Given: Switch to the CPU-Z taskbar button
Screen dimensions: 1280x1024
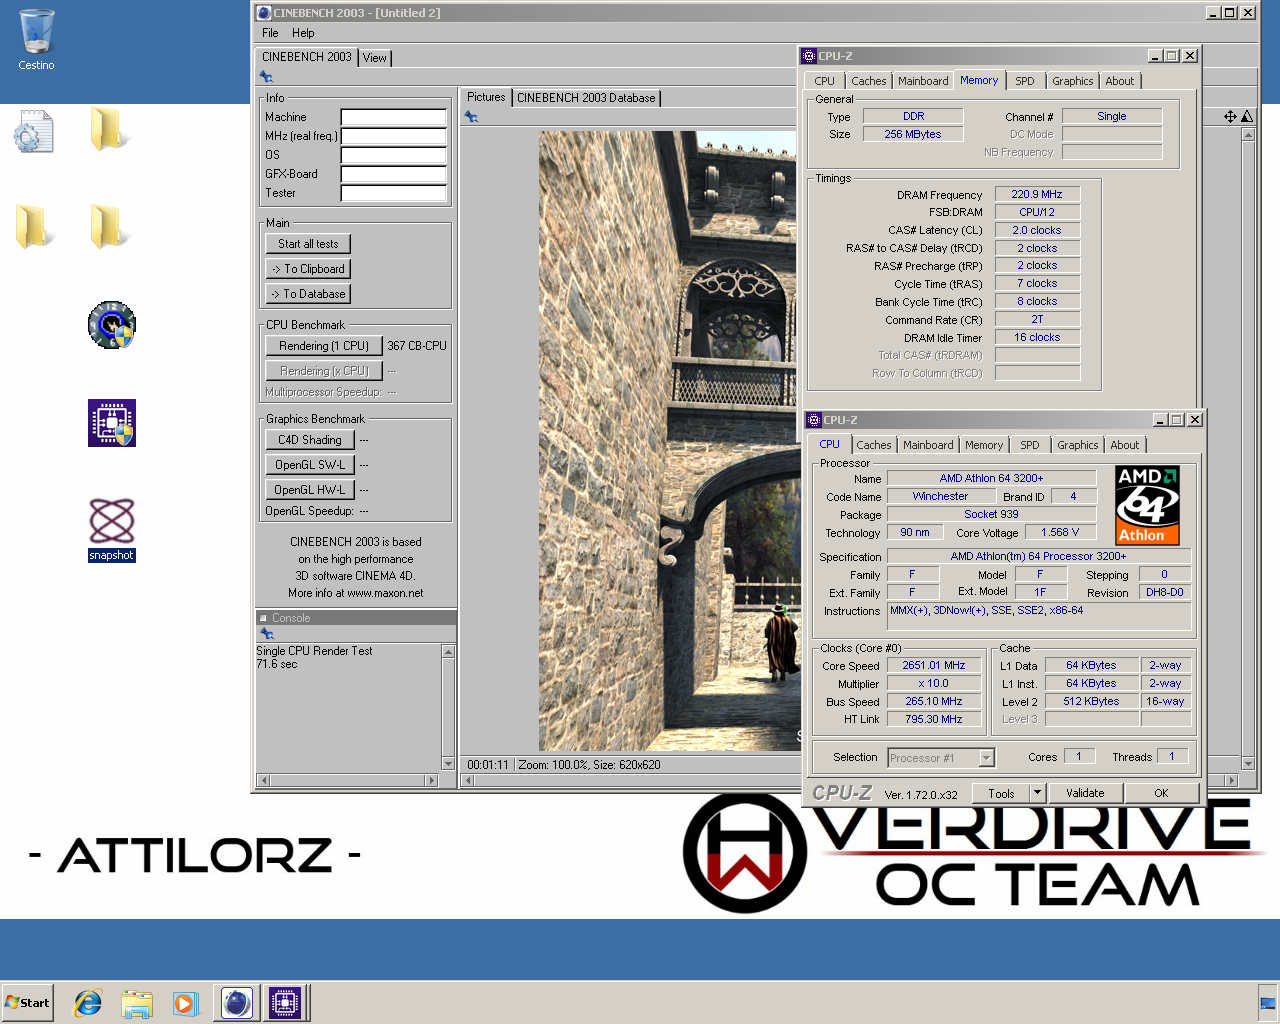Looking at the screenshot, I should pyautogui.click(x=285, y=1003).
